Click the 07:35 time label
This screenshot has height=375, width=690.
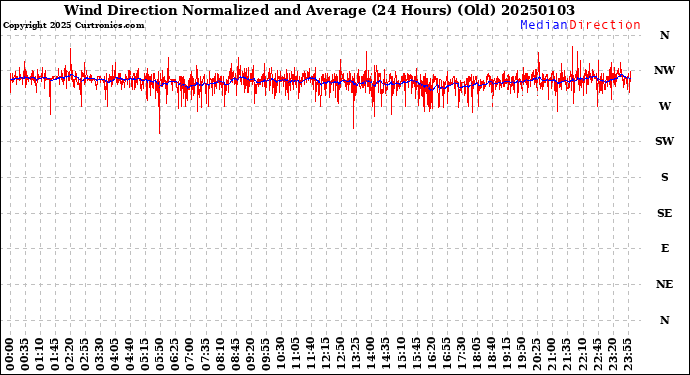[206, 354]
